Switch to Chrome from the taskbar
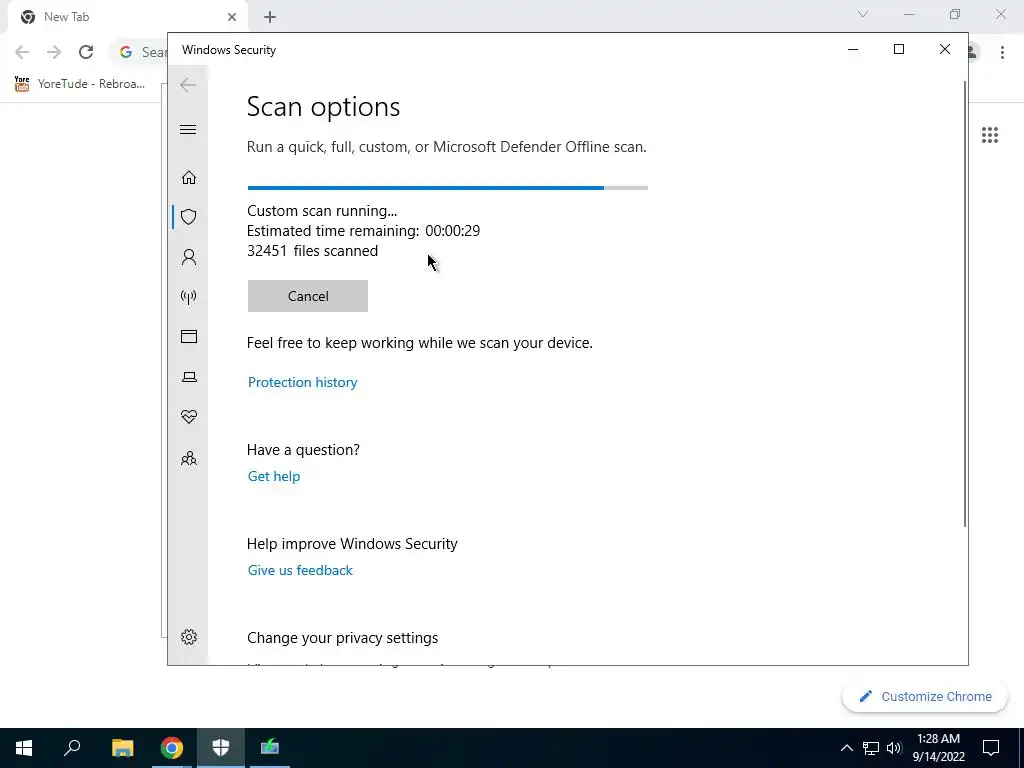Image resolution: width=1024 pixels, height=768 pixels. pos(172,748)
